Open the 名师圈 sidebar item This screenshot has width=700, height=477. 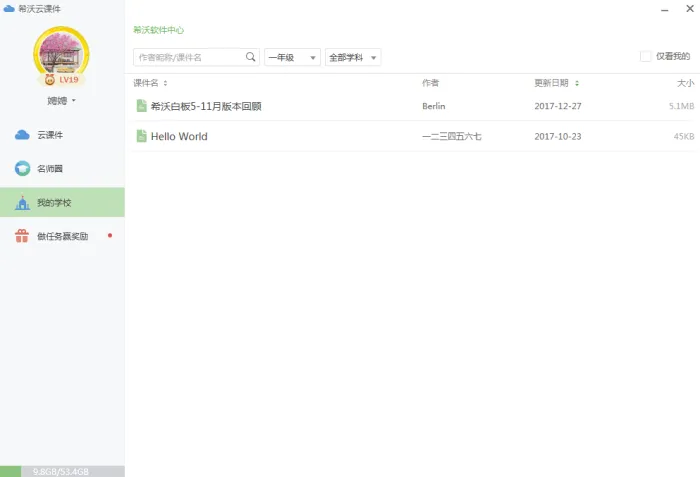tap(50, 169)
